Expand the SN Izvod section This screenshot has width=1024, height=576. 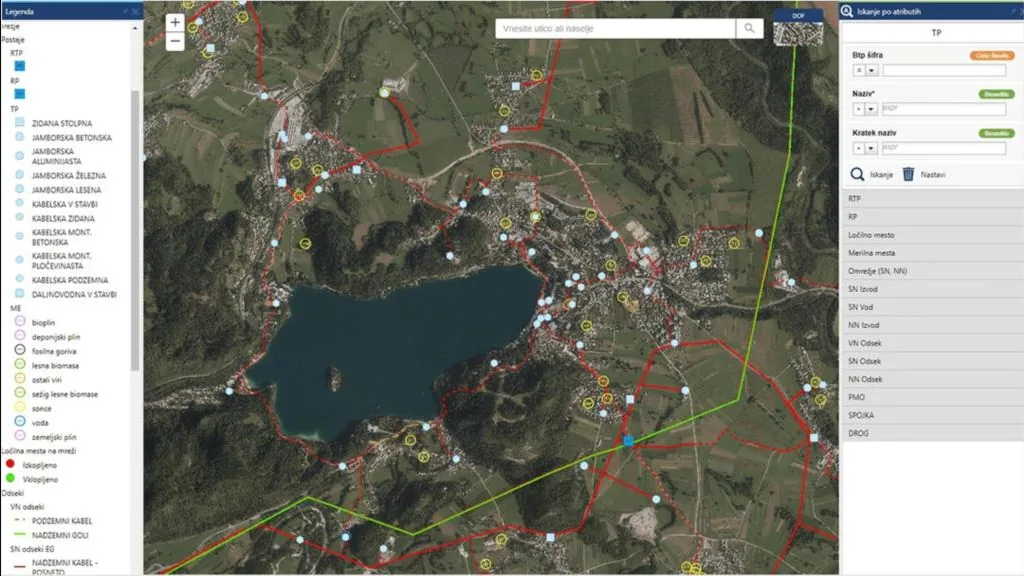point(933,289)
